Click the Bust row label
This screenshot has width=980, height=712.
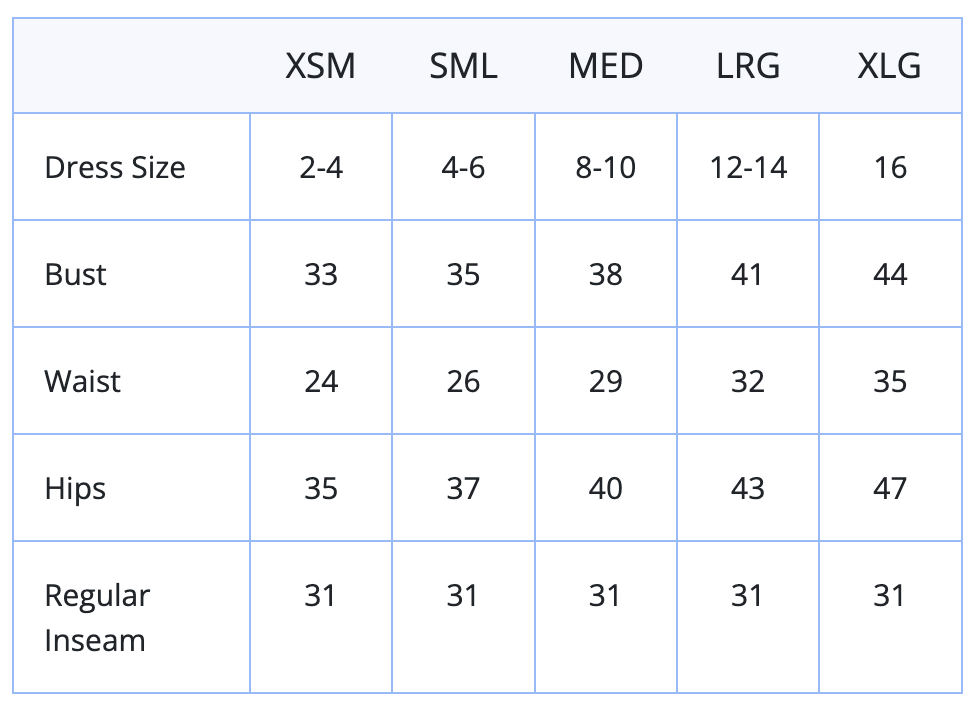click(76, 274)
